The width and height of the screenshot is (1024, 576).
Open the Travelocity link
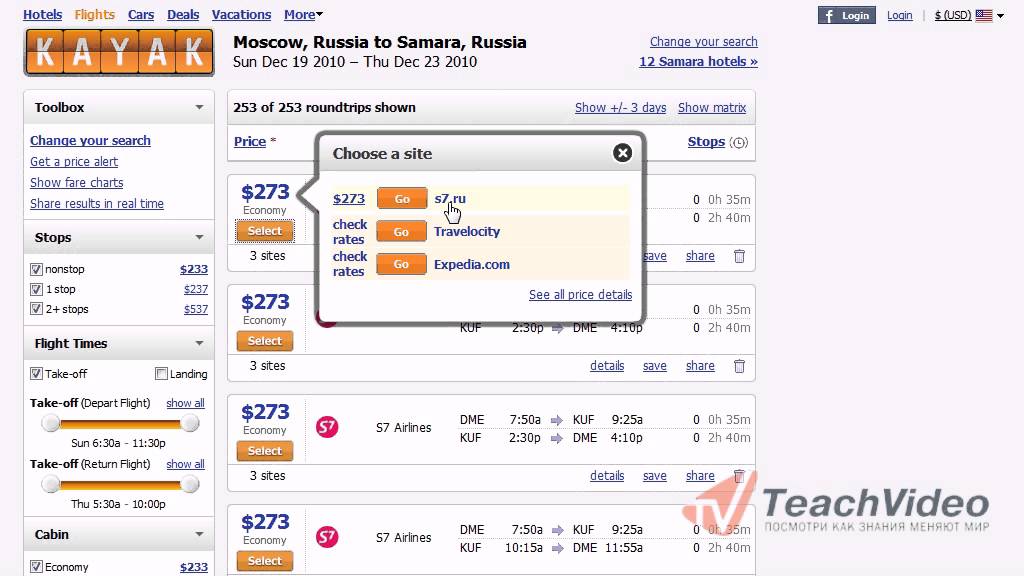(x=467, y=231)
